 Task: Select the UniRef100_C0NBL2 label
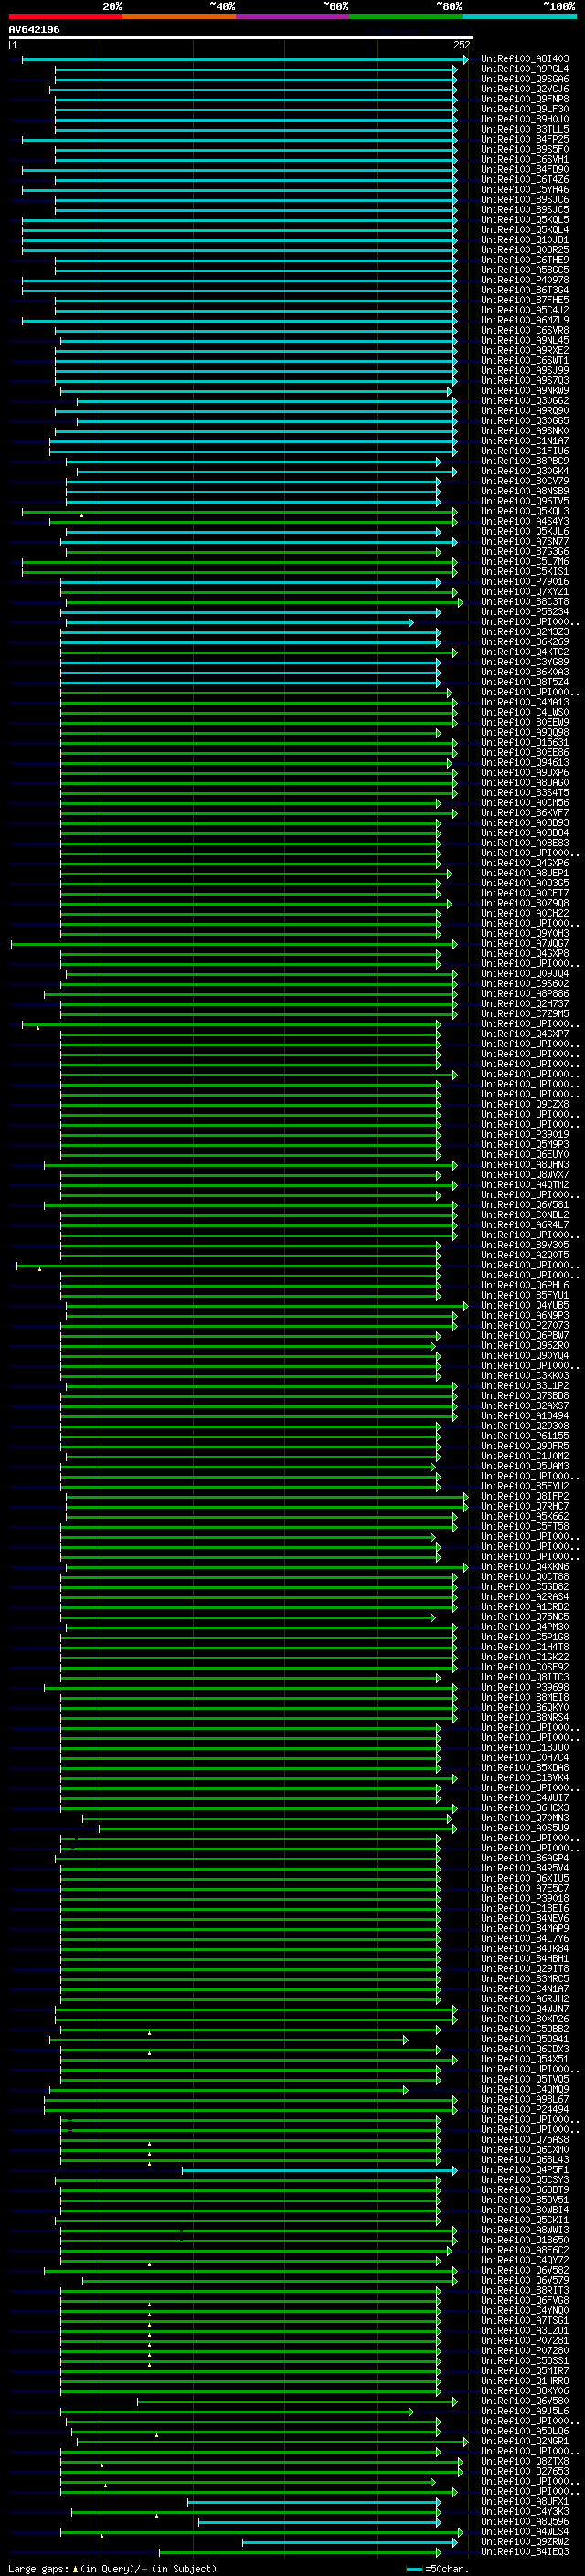[525, 1215]
